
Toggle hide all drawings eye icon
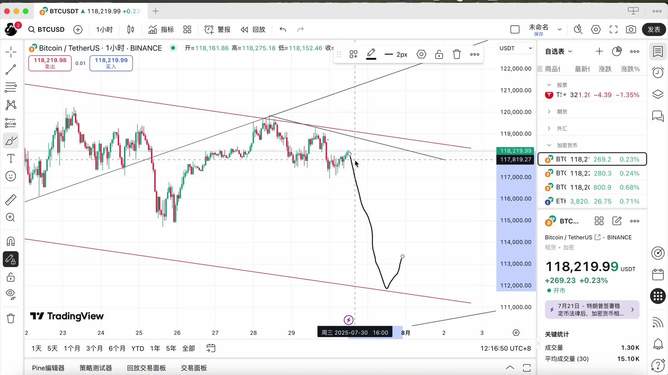(11, 294)
